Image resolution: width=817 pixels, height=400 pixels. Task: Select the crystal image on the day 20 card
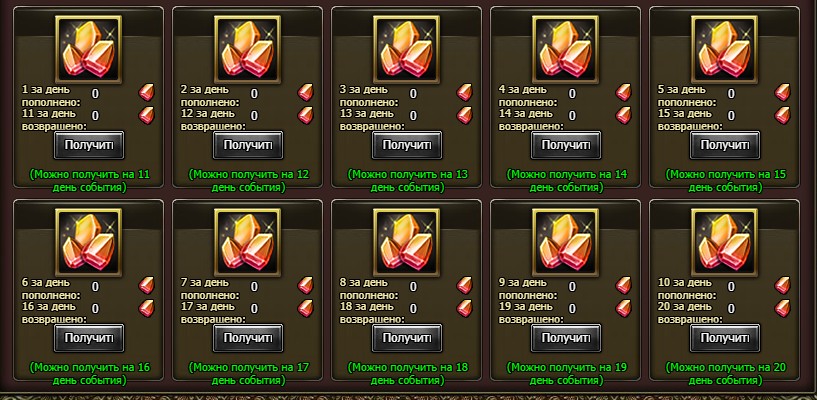pos(725,242)
